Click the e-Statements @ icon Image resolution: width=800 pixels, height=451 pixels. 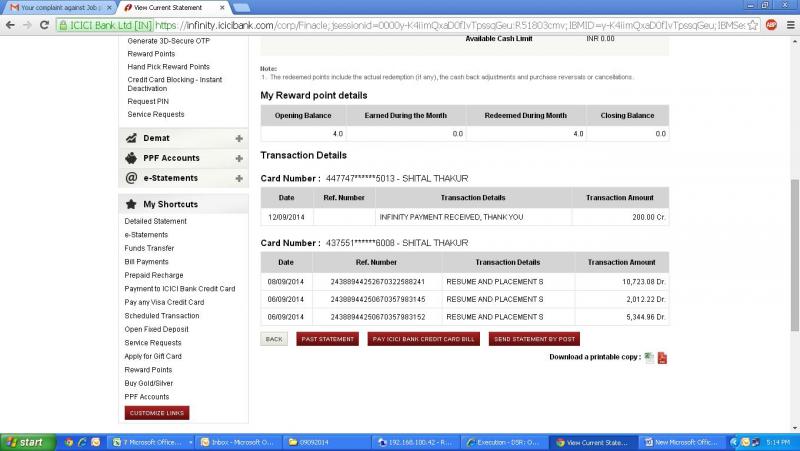click(x=131, y=178)
